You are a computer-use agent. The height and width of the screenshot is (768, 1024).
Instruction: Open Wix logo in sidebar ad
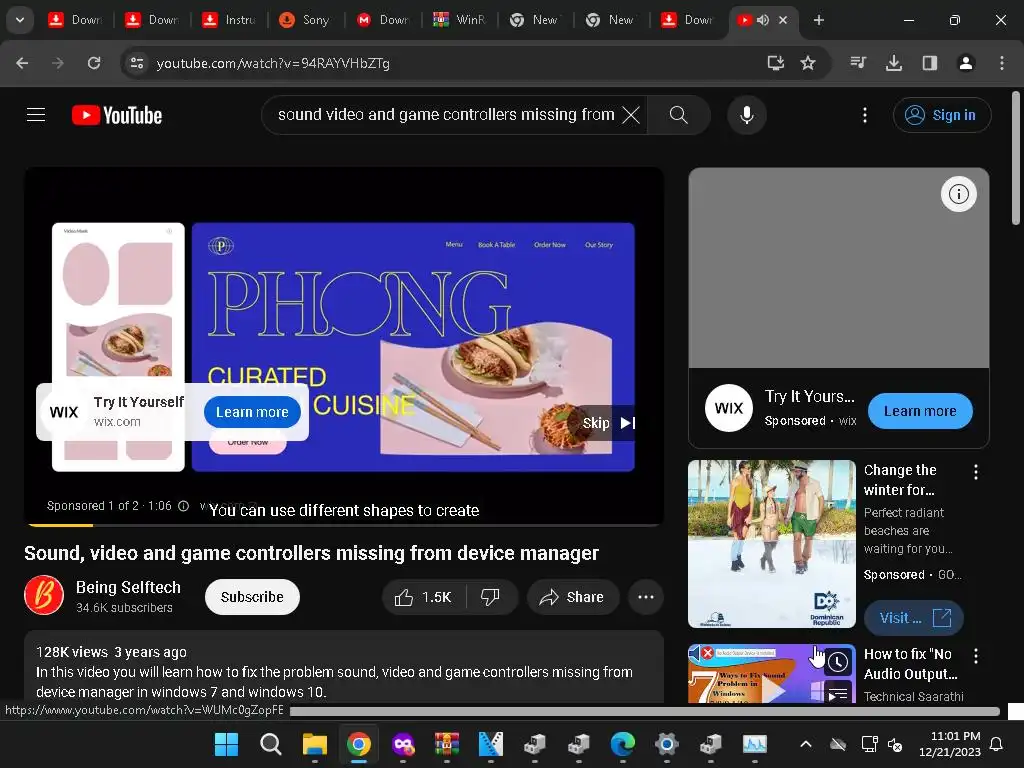(x=729, y=408)
